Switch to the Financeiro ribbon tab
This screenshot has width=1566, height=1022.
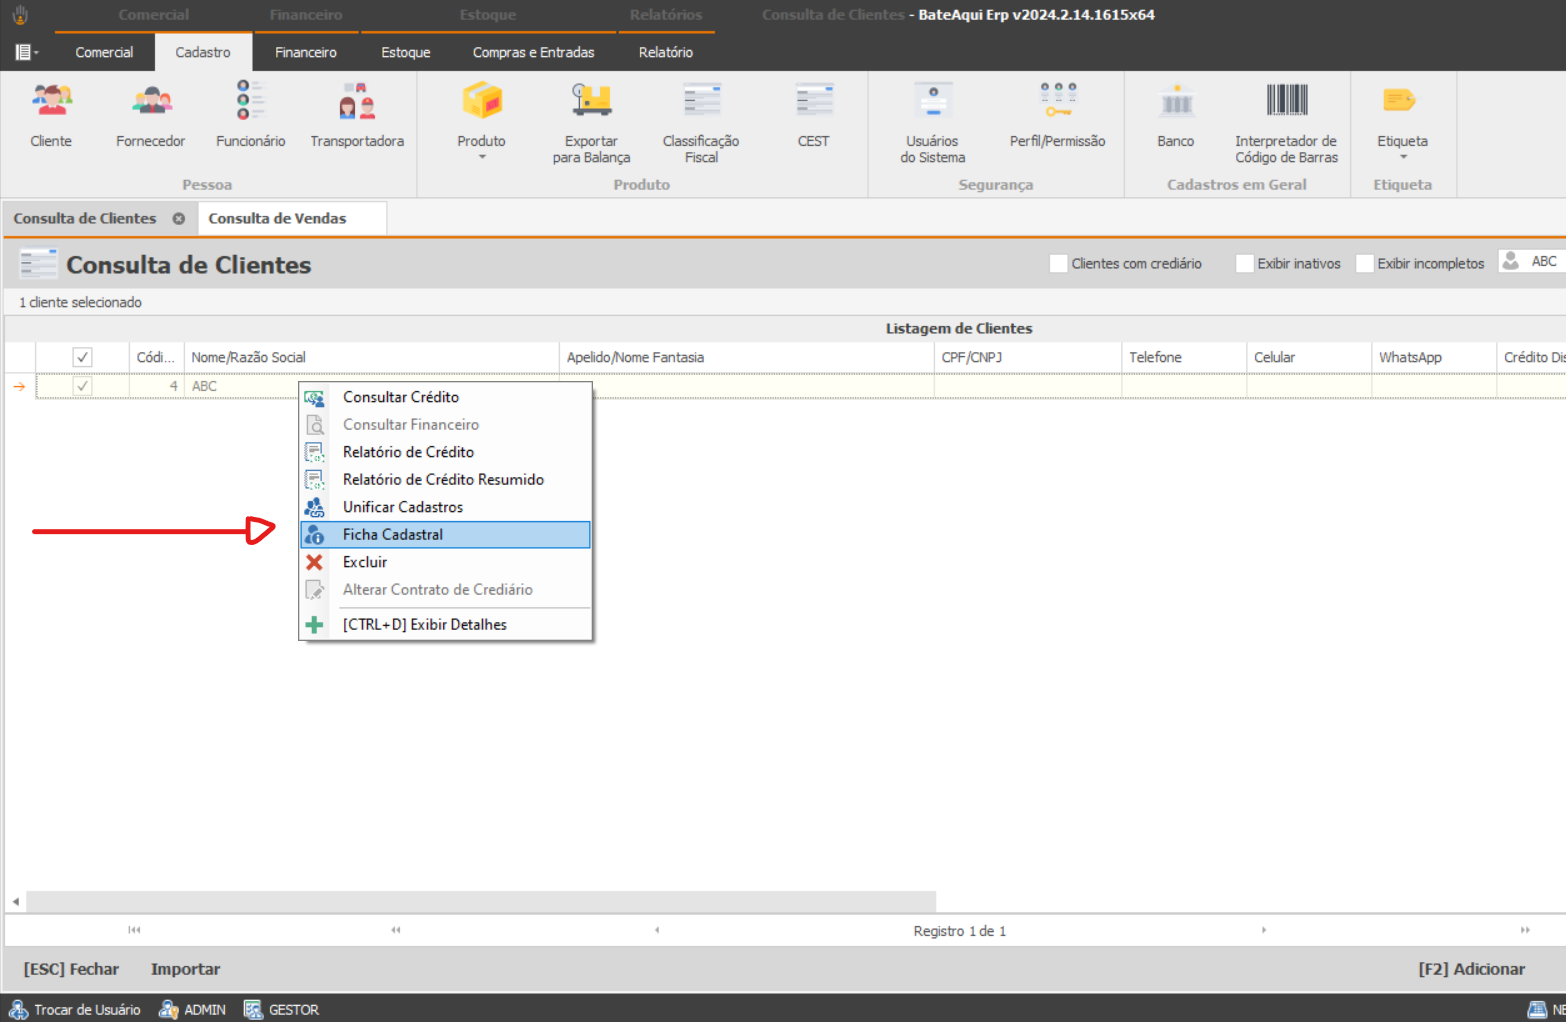[306, 52]
